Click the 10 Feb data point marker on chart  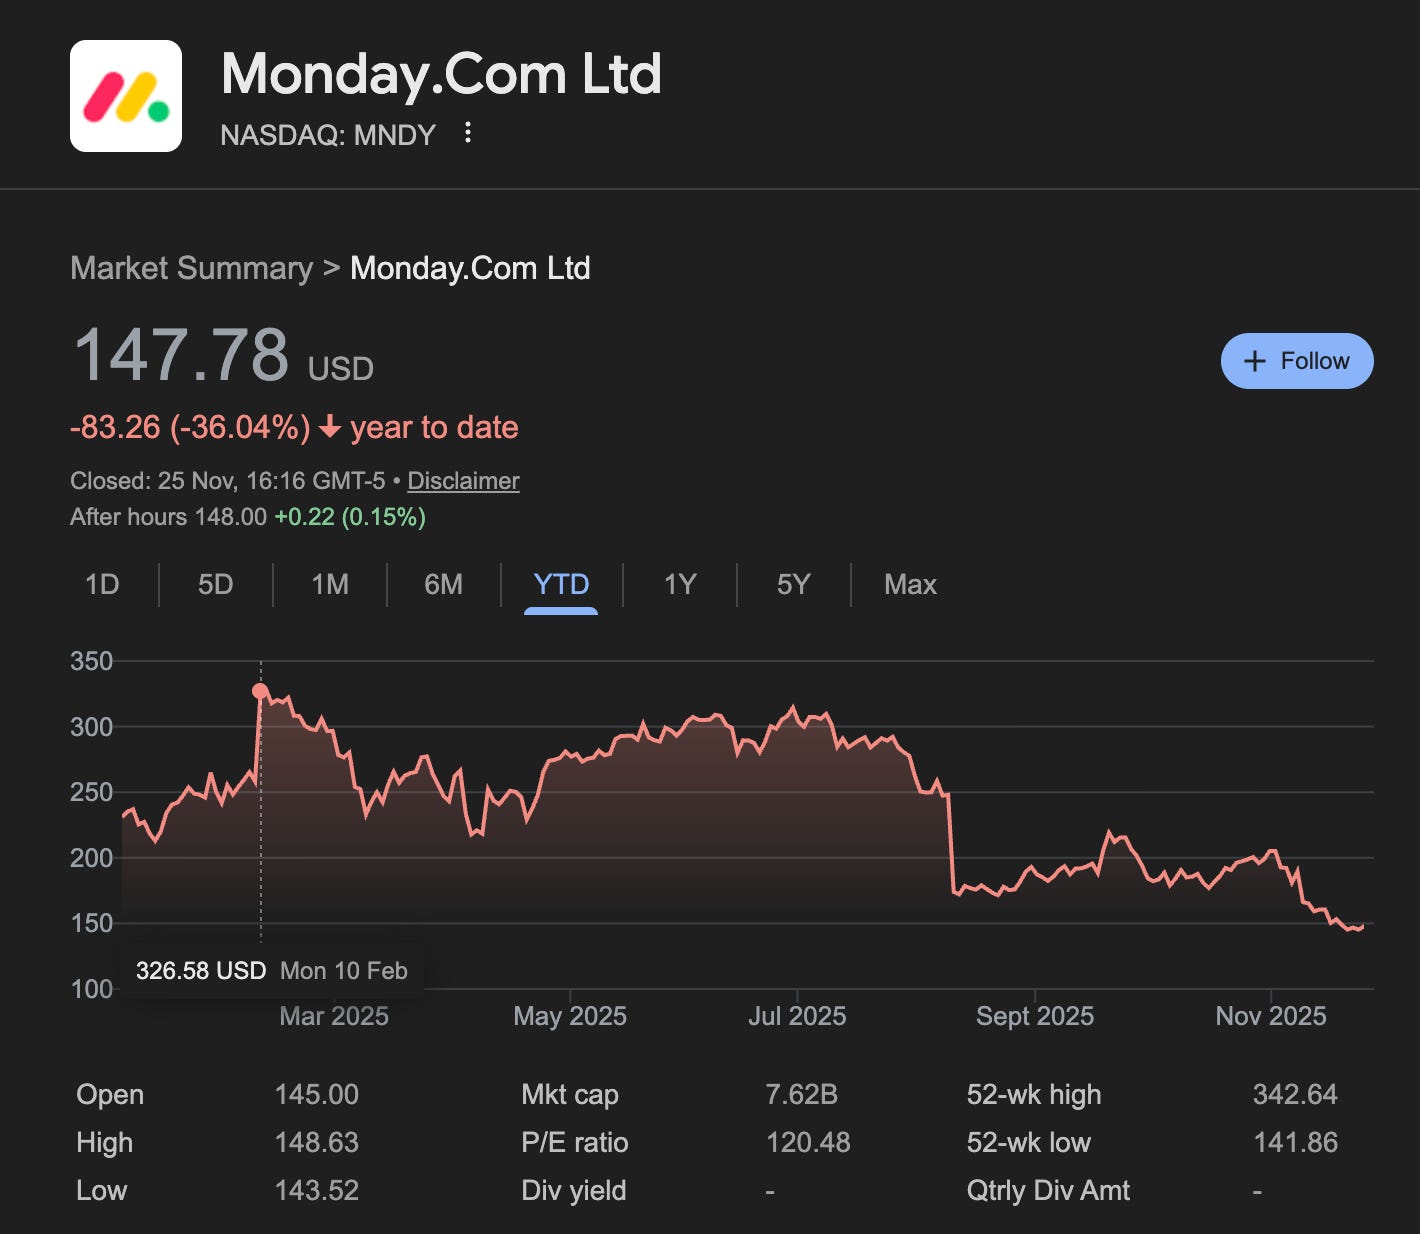click(260, 691)
